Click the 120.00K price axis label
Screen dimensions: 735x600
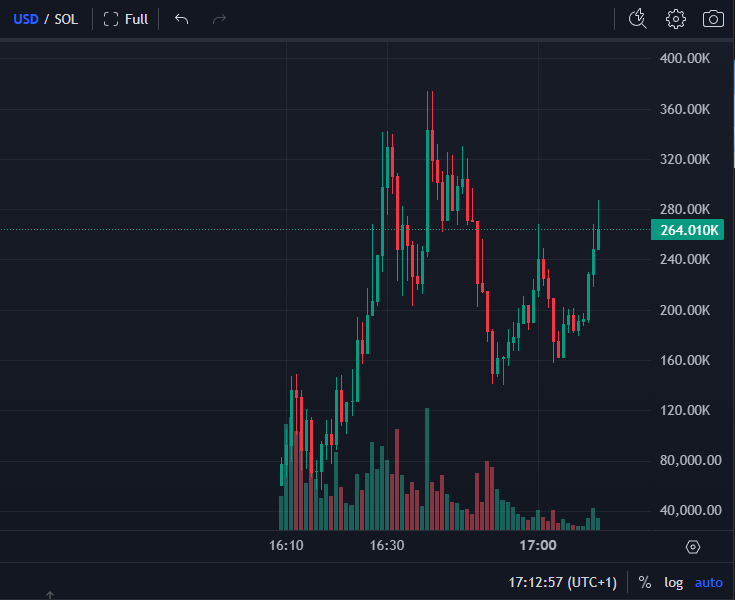(685, 411)
